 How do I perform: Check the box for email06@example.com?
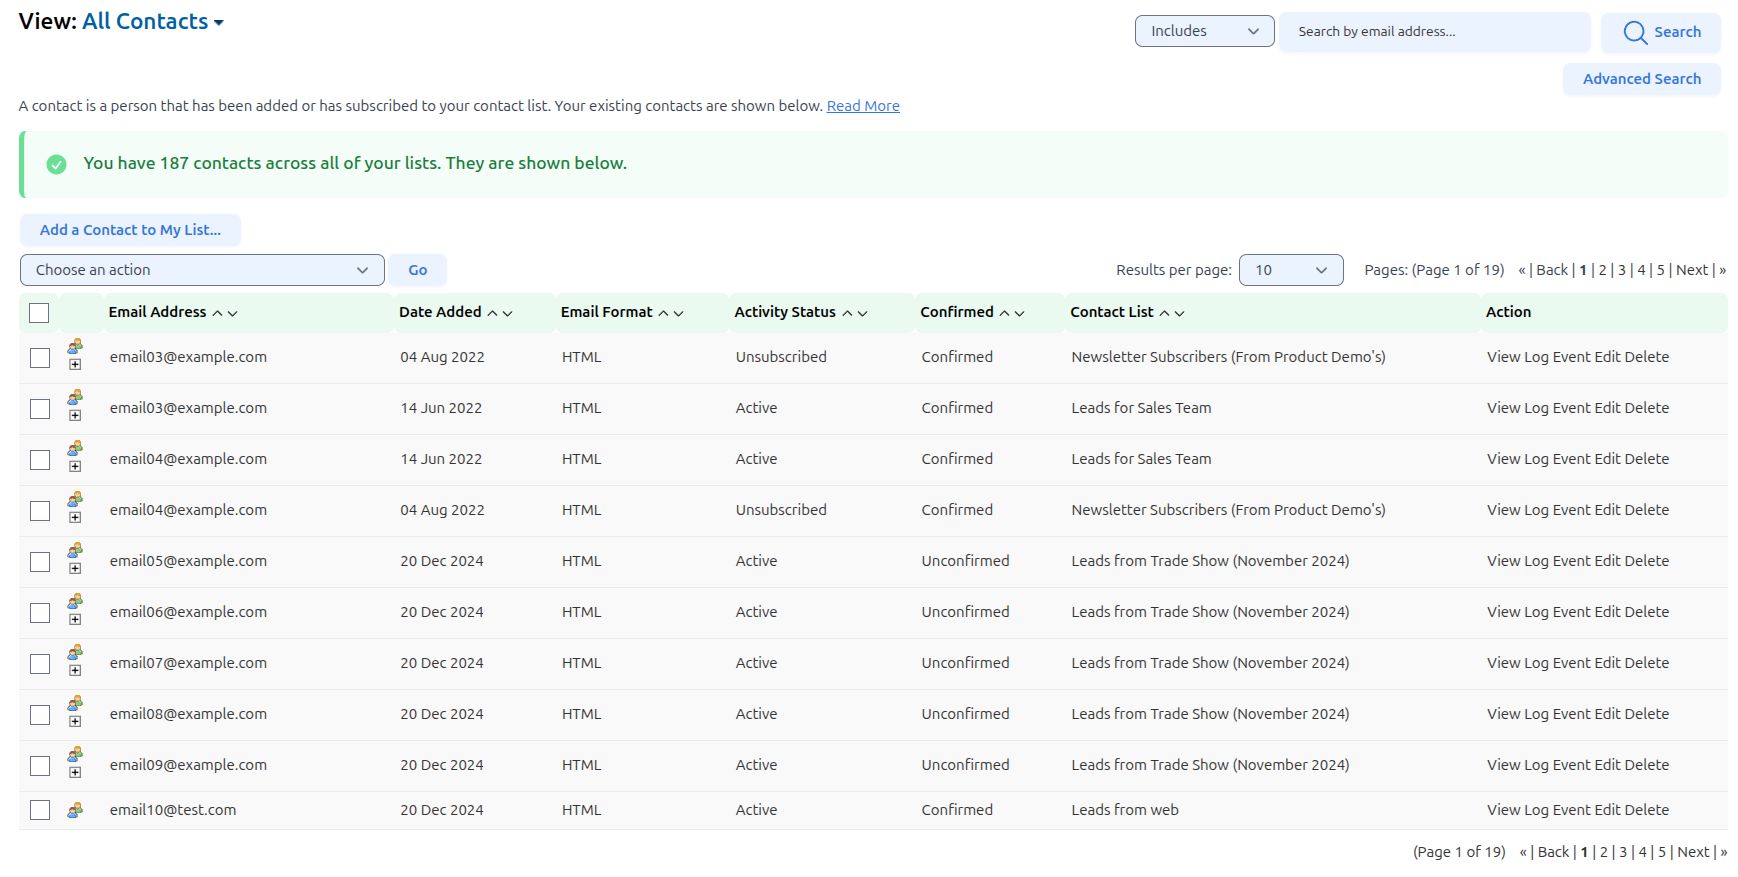pos(40,613)
